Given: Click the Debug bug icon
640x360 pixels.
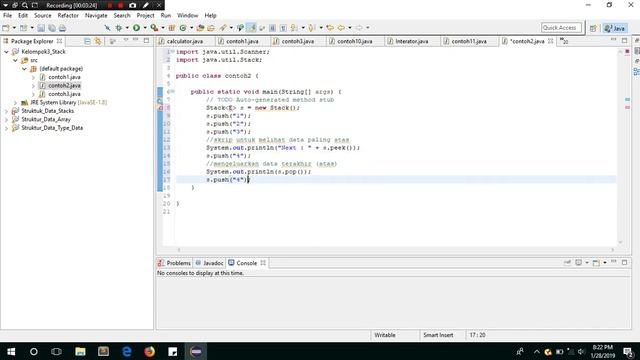Looking at the screenshot, I should (x=119, y=28).
